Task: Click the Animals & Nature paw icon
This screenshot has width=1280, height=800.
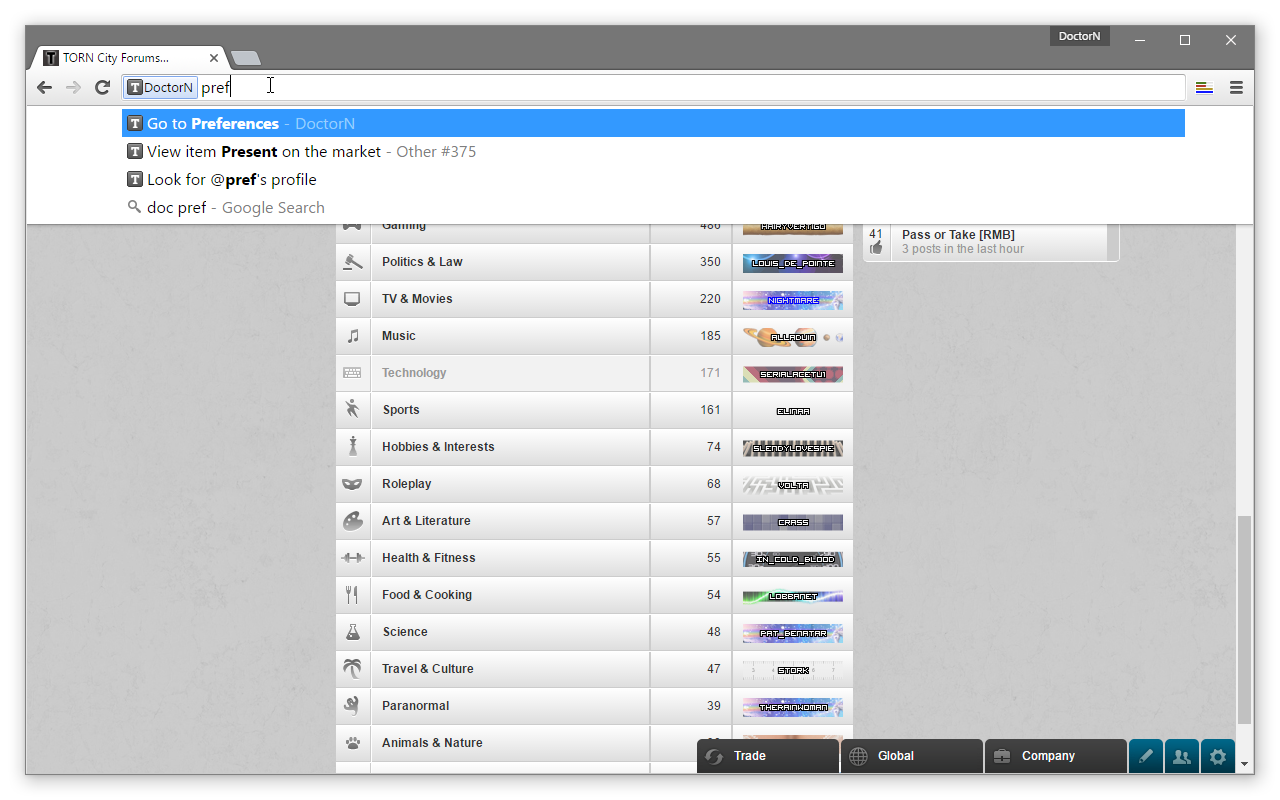Action: (352, 743)
